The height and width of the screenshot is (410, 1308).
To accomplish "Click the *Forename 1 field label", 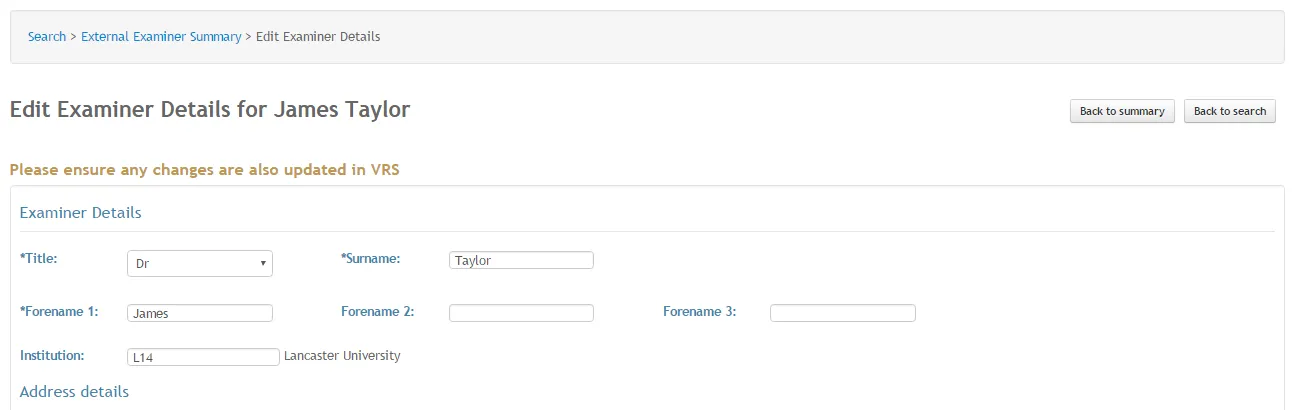I will click(59, 311).
